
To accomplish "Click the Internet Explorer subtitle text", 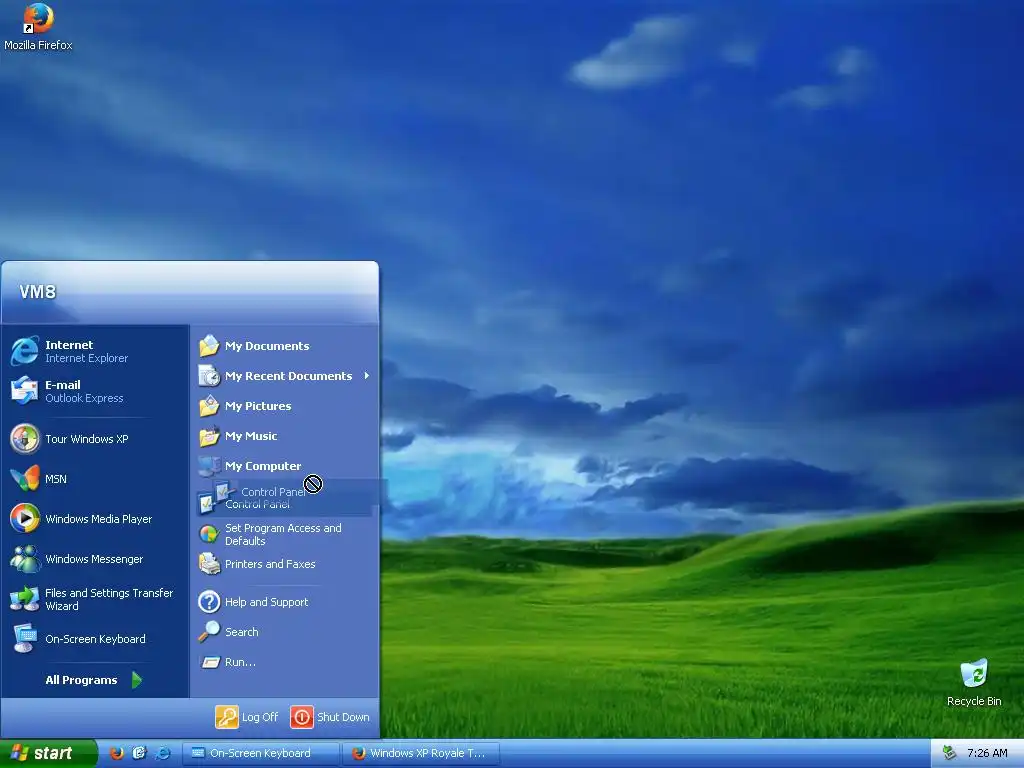I will 86,359.
